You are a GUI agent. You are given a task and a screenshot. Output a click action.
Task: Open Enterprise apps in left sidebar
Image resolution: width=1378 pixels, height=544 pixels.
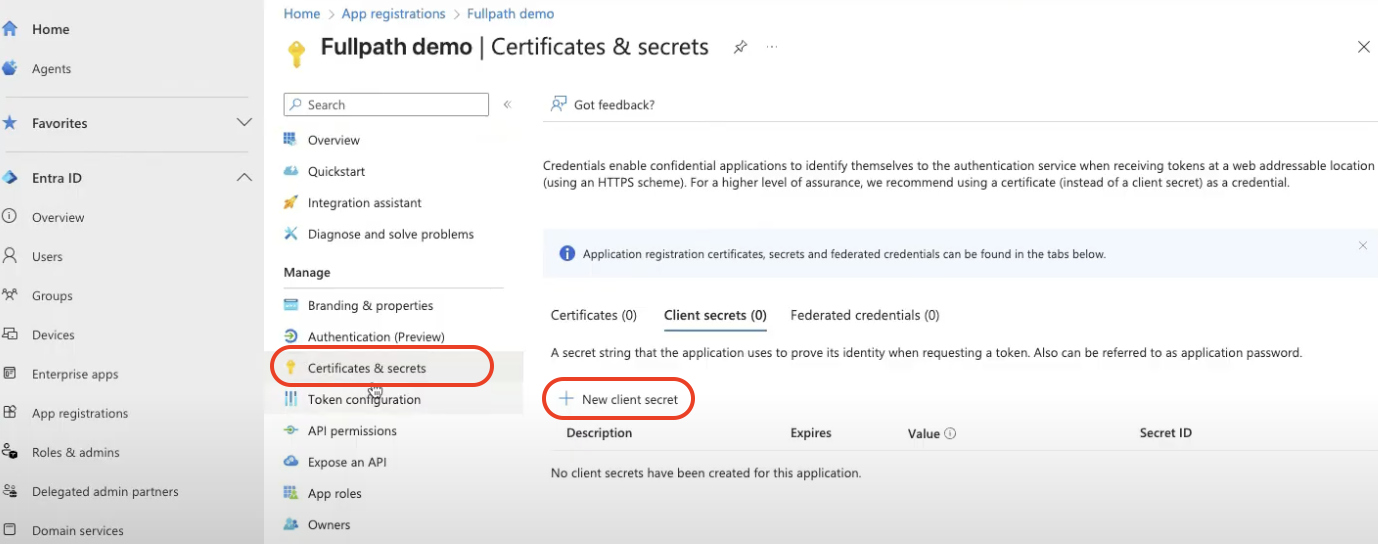click(x=74, y=374)
